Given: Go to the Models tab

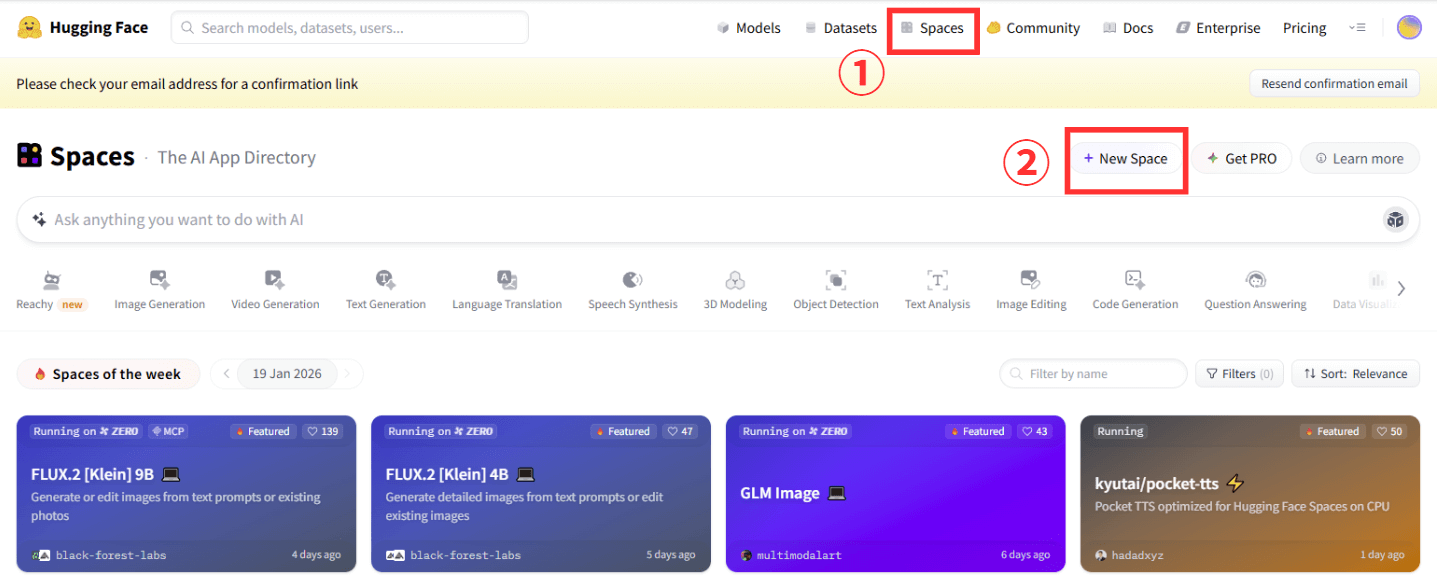Looking at the screenshot, I should pos(749,28).
